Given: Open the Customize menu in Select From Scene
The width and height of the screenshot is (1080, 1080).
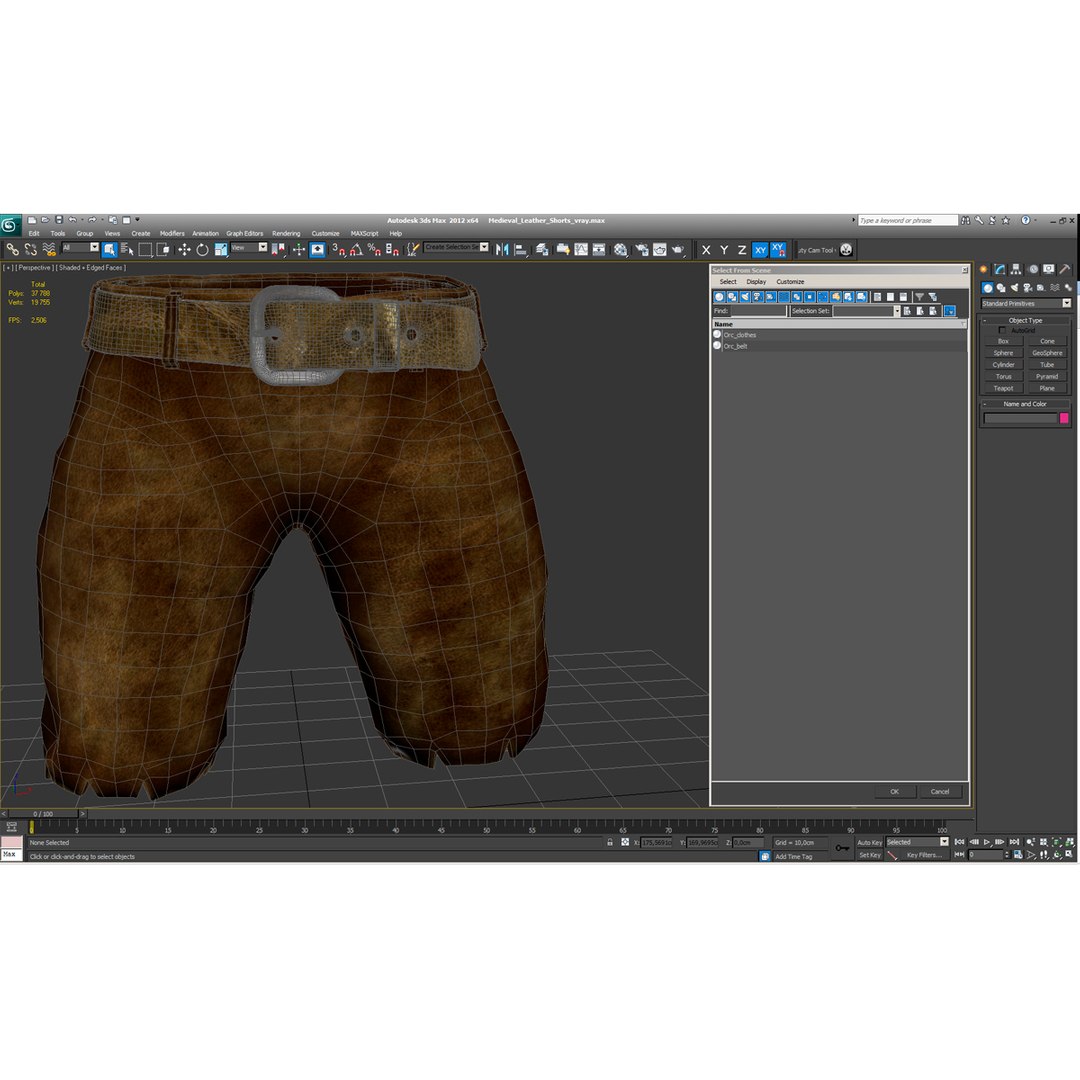Looking at the screenshot, I should (x=790, y=282).
